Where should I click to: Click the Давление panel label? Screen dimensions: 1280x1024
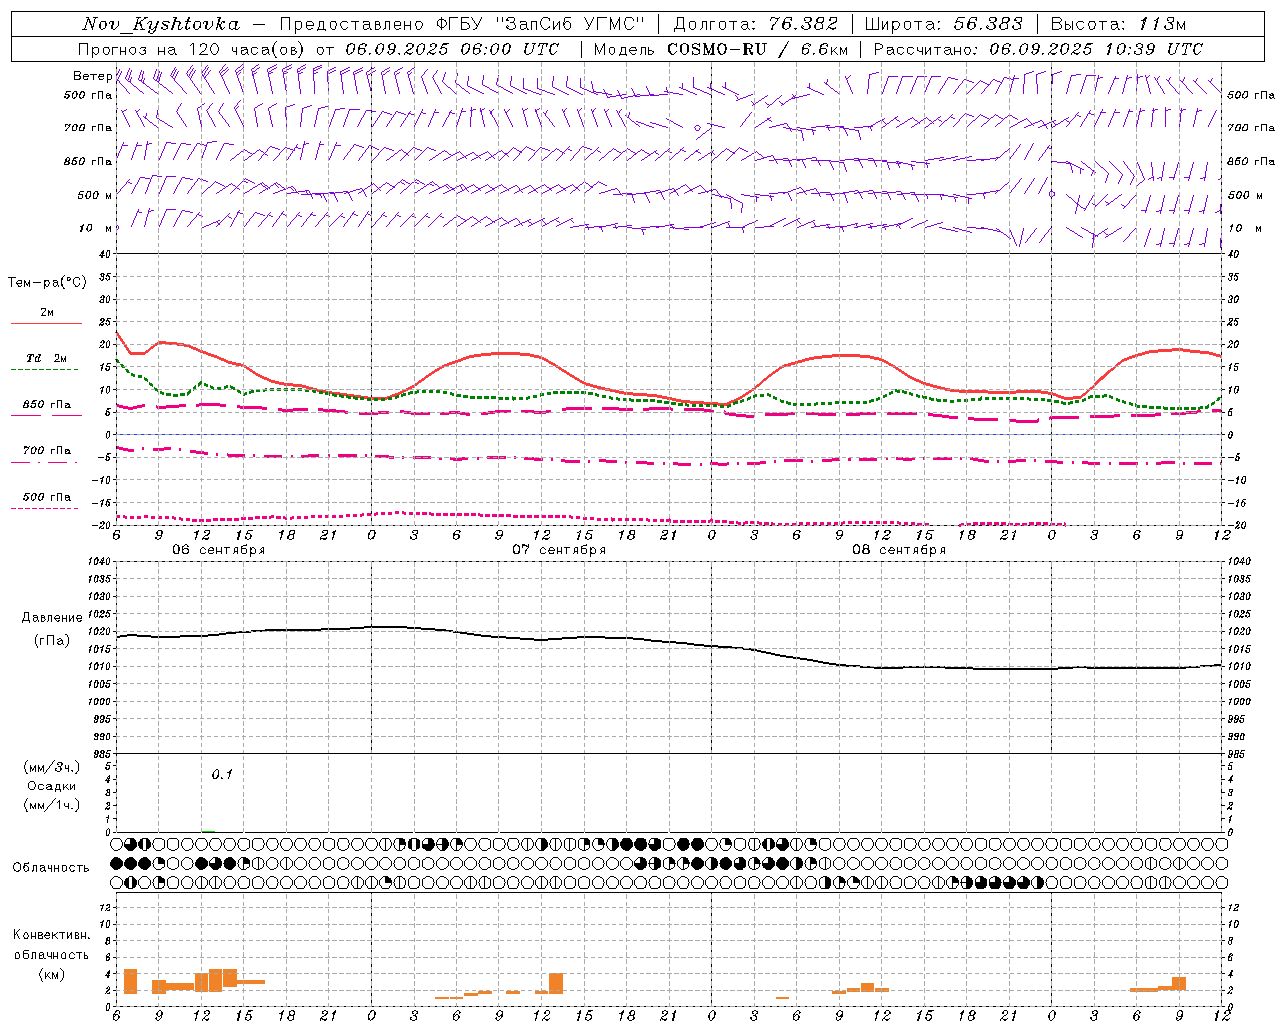[52, 618]
